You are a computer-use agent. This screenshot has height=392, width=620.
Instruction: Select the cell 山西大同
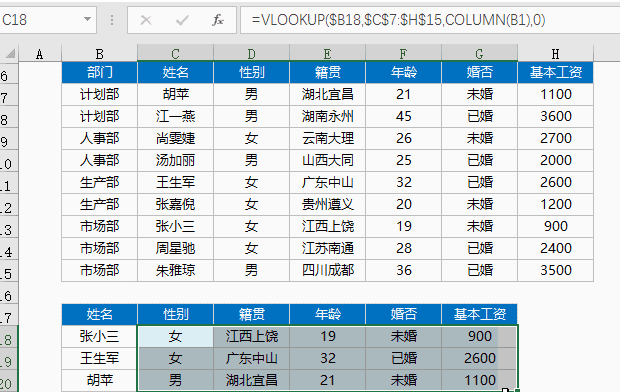(327, 160)
